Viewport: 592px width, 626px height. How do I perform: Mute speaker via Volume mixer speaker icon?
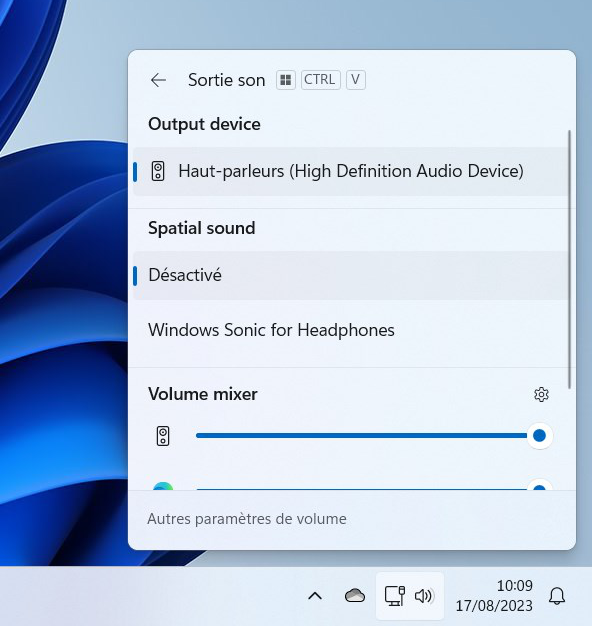162,436
